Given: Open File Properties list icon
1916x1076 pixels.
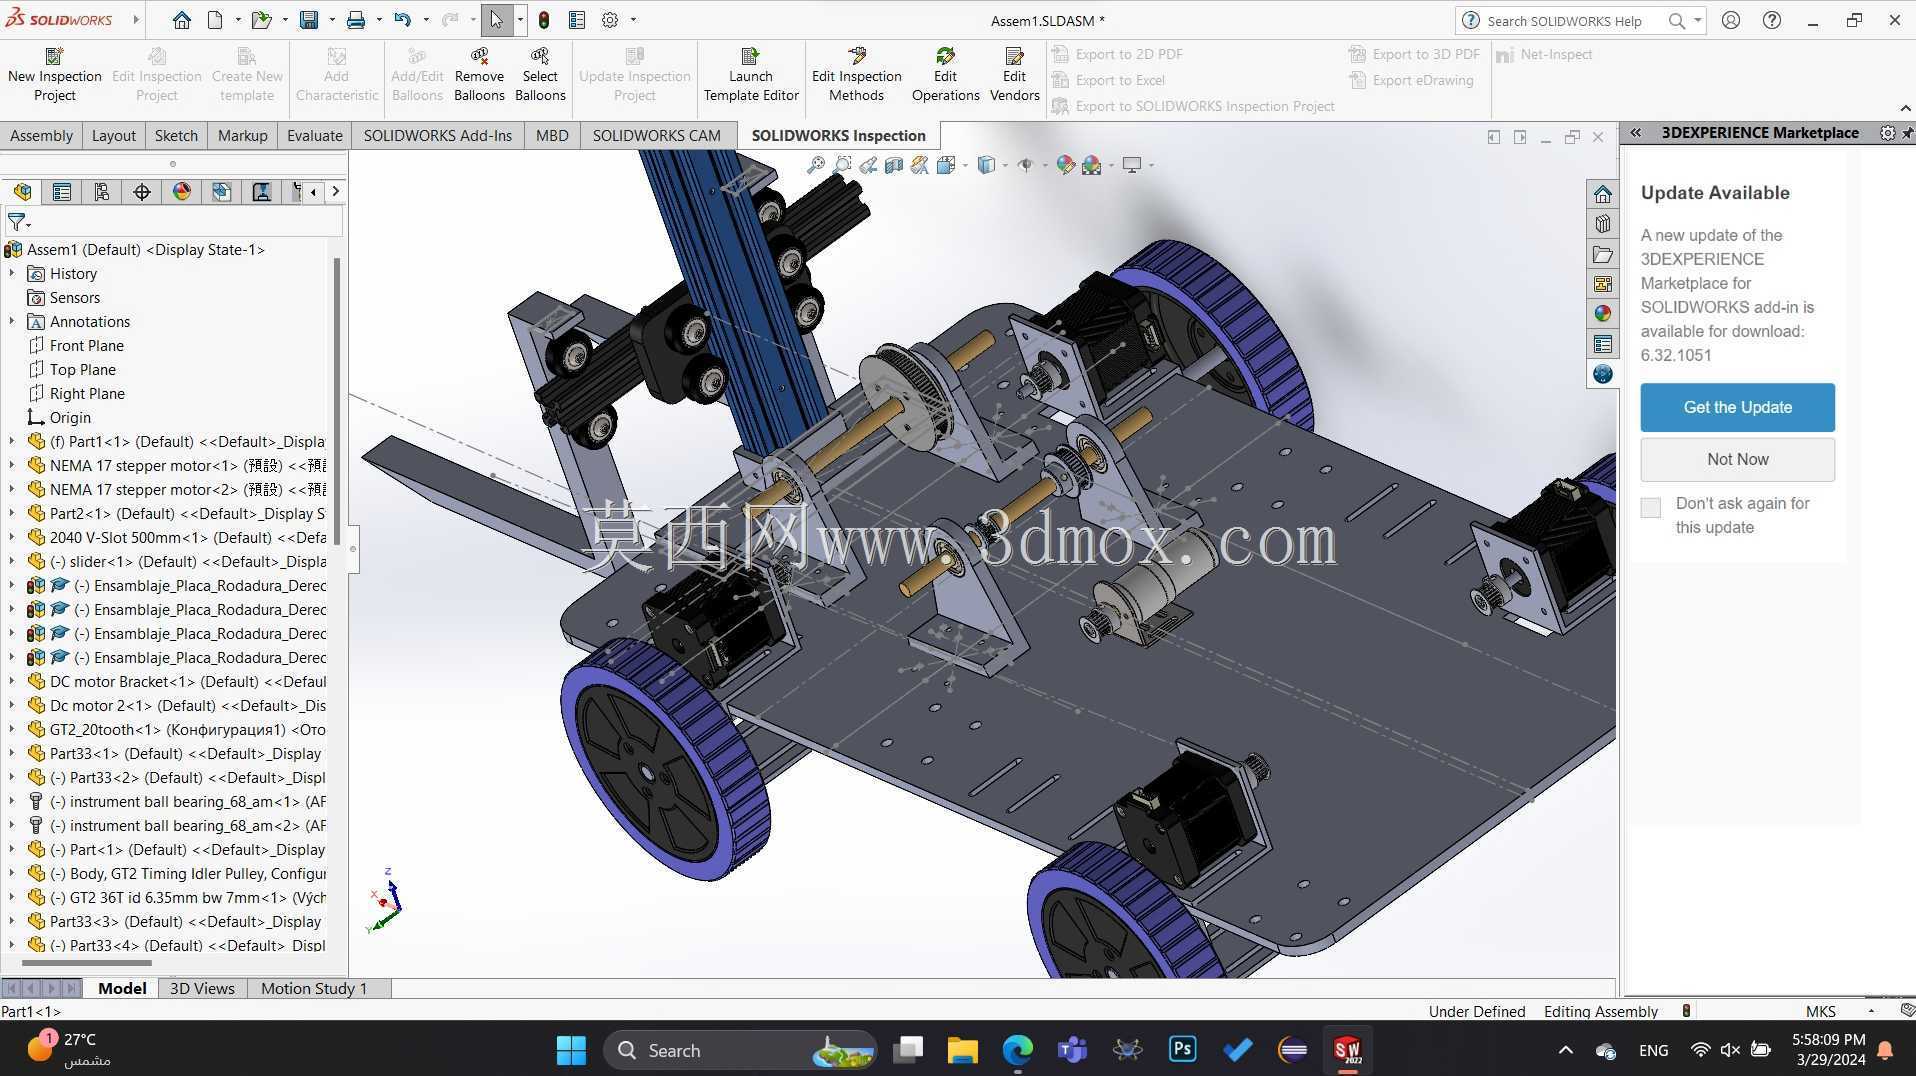Looking at the screenshot, I should click(577, 20).
